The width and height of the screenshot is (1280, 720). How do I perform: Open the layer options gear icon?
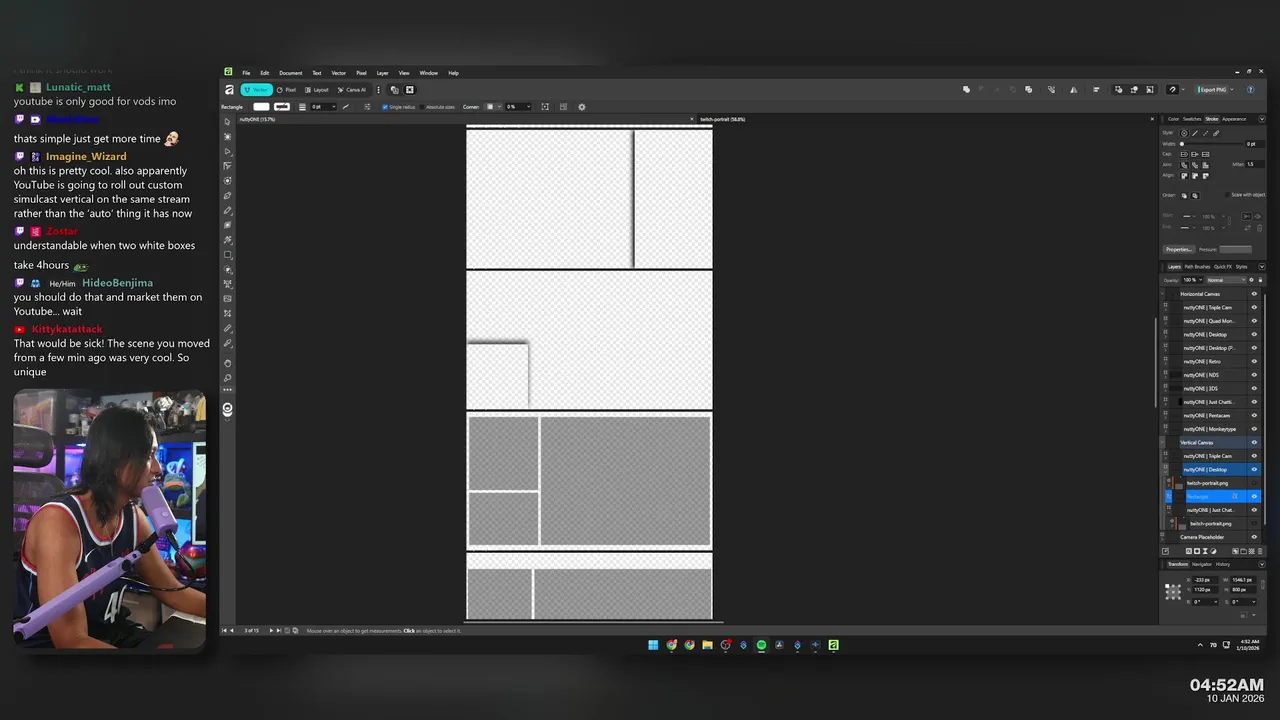[1251, 280]
